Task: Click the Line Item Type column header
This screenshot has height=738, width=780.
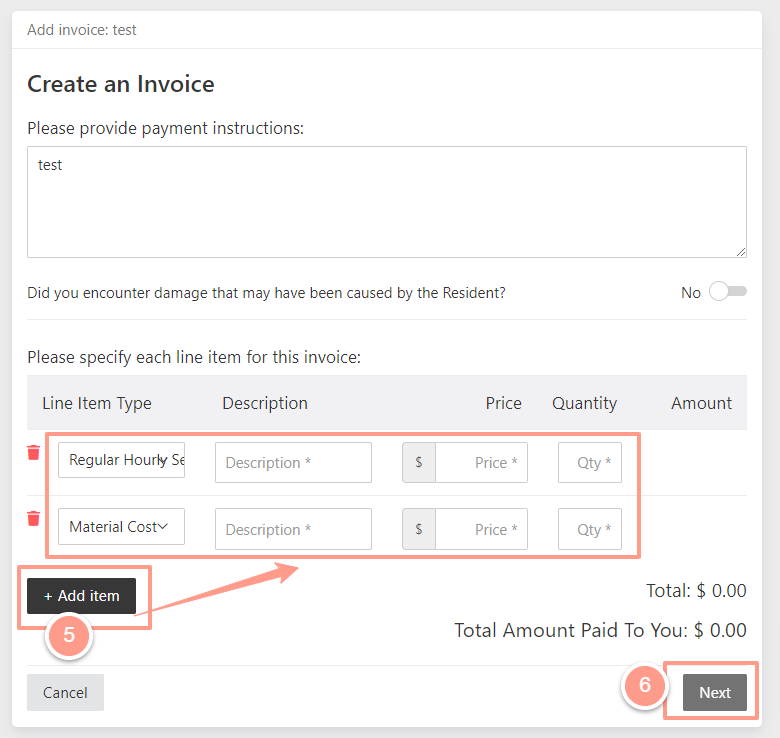Action: point(97,403)
